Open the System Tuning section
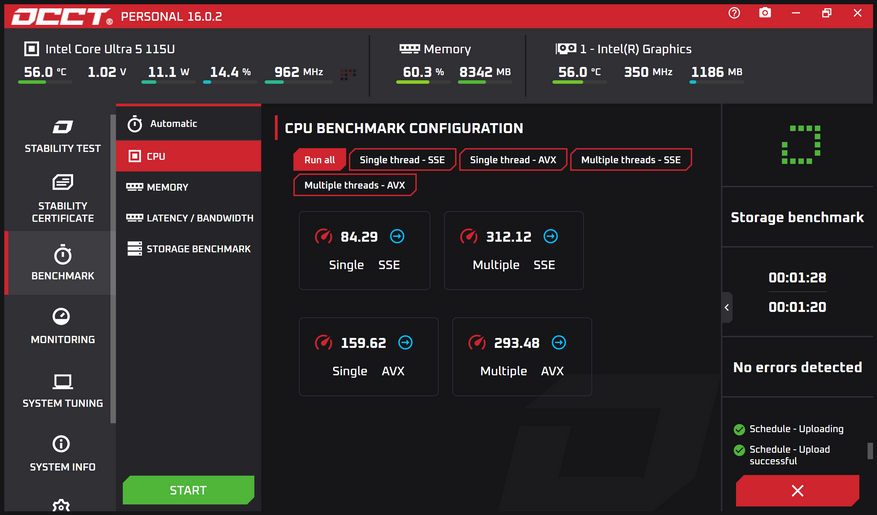This screenshot has height=515, width=877. pos(62,391)
